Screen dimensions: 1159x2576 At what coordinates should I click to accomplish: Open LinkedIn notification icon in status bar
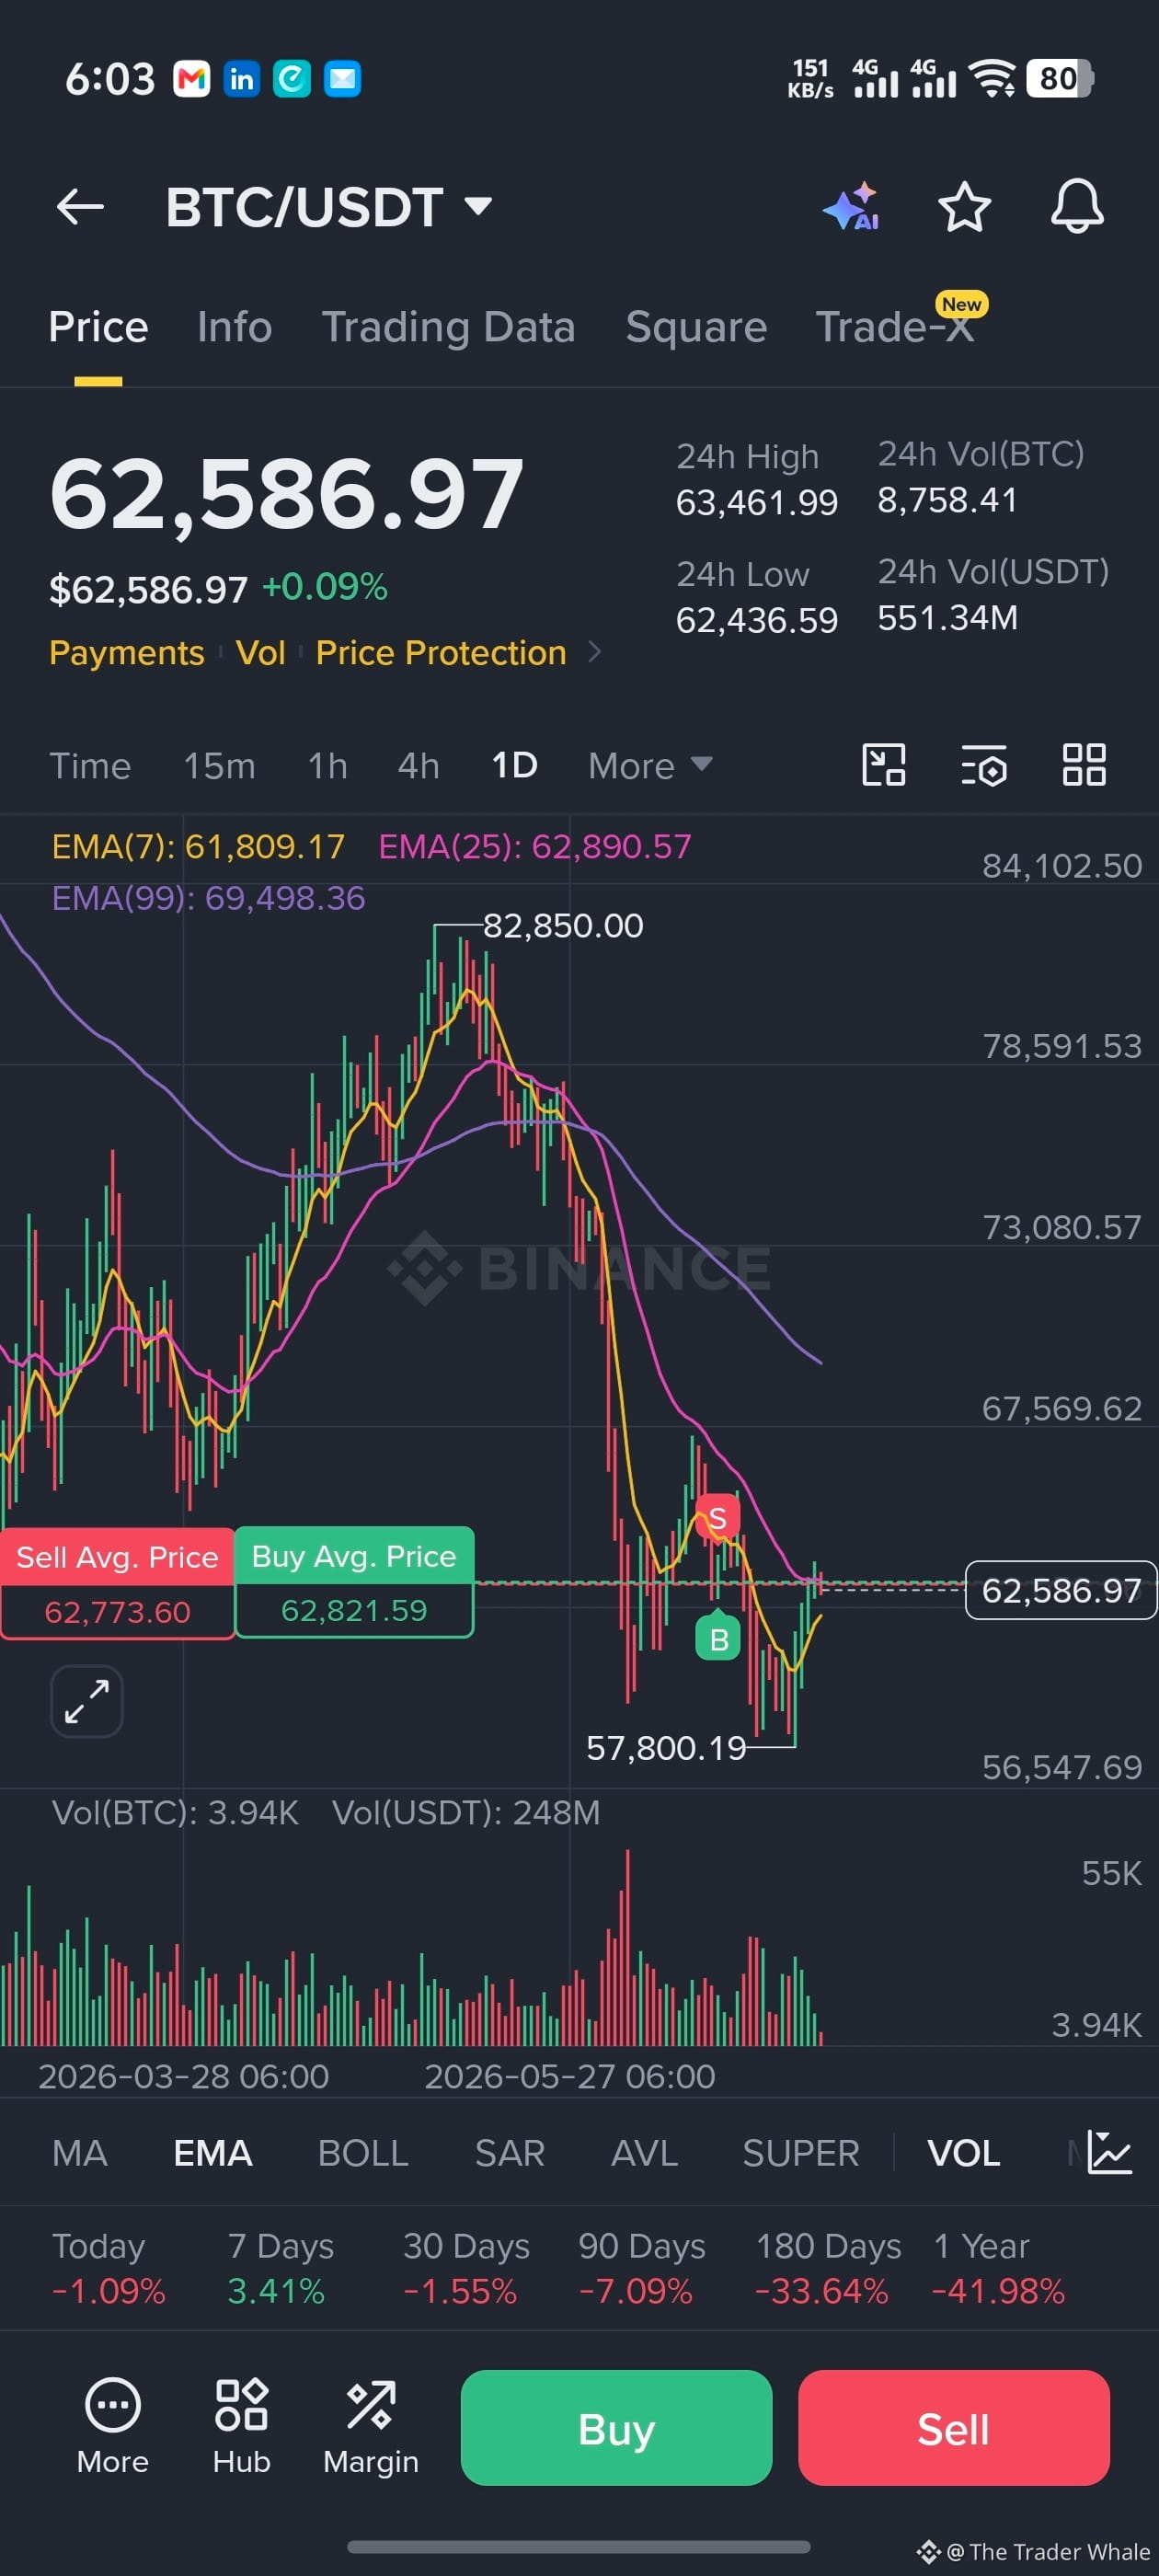click(241, 78)
